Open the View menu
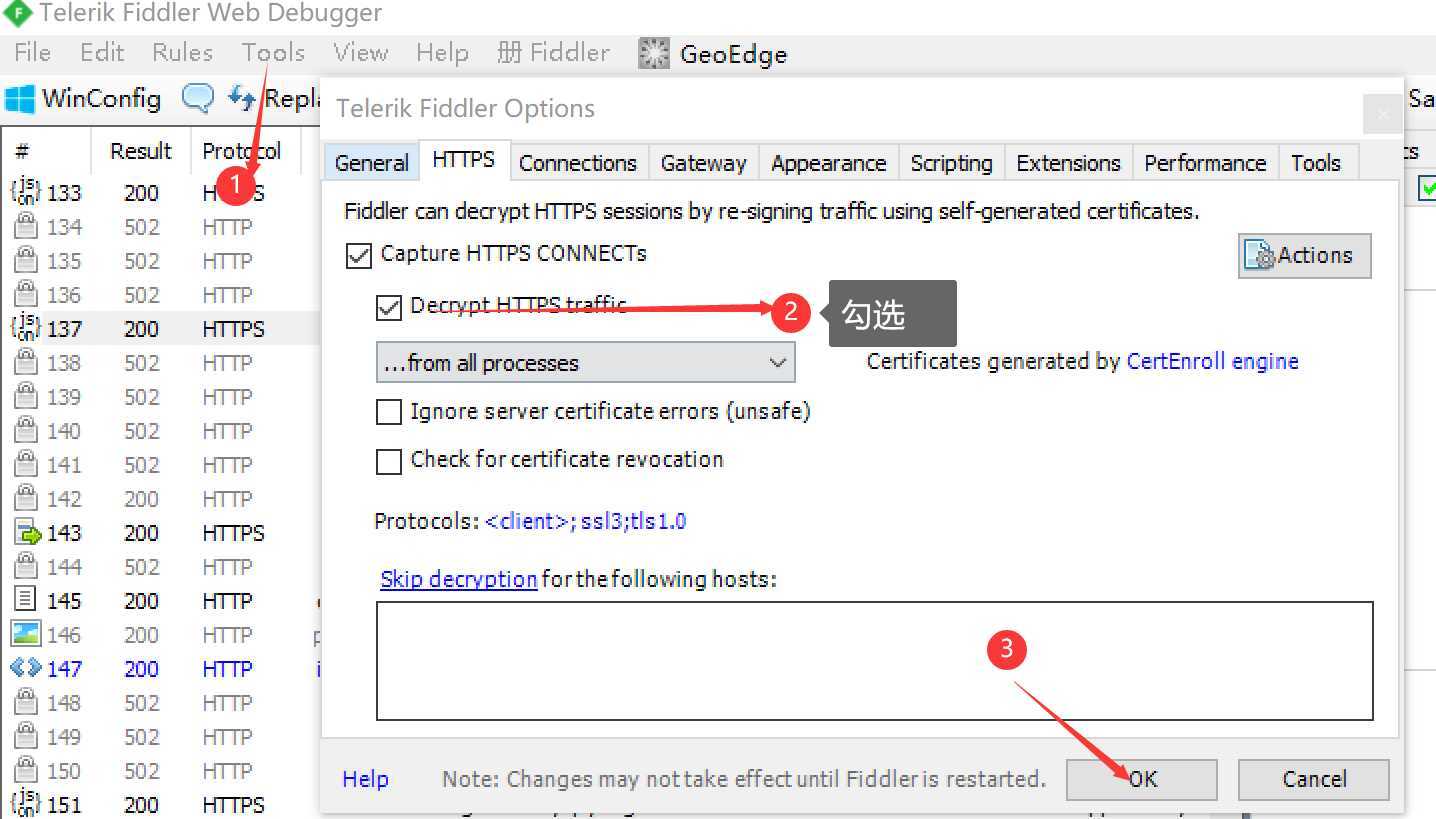Screen dimensions: 1436x819 360,52
